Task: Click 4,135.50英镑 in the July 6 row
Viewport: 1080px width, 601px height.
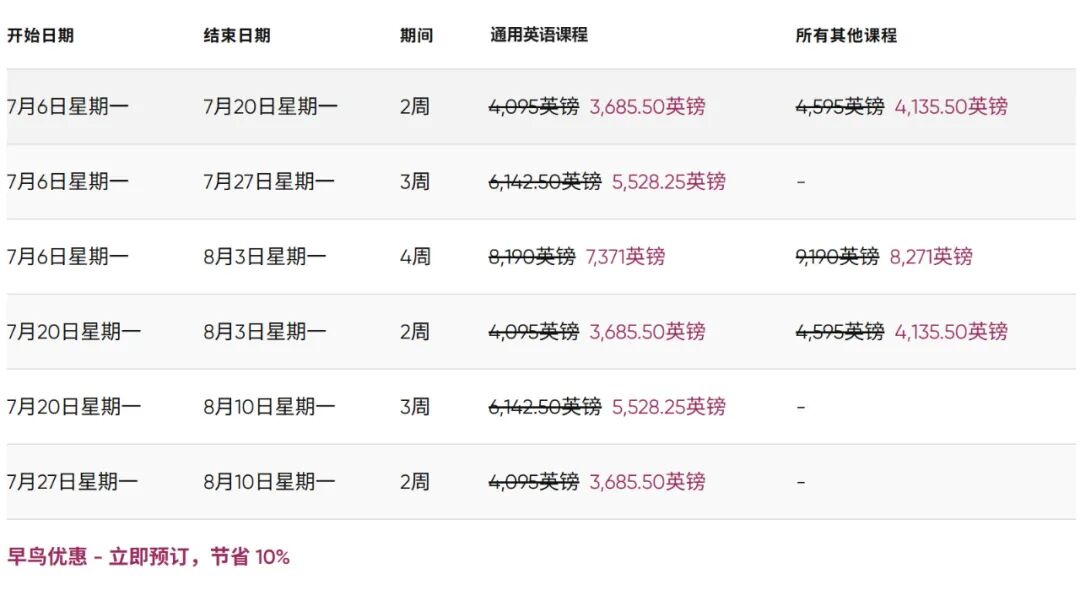Action: click(x=951, y=106)
